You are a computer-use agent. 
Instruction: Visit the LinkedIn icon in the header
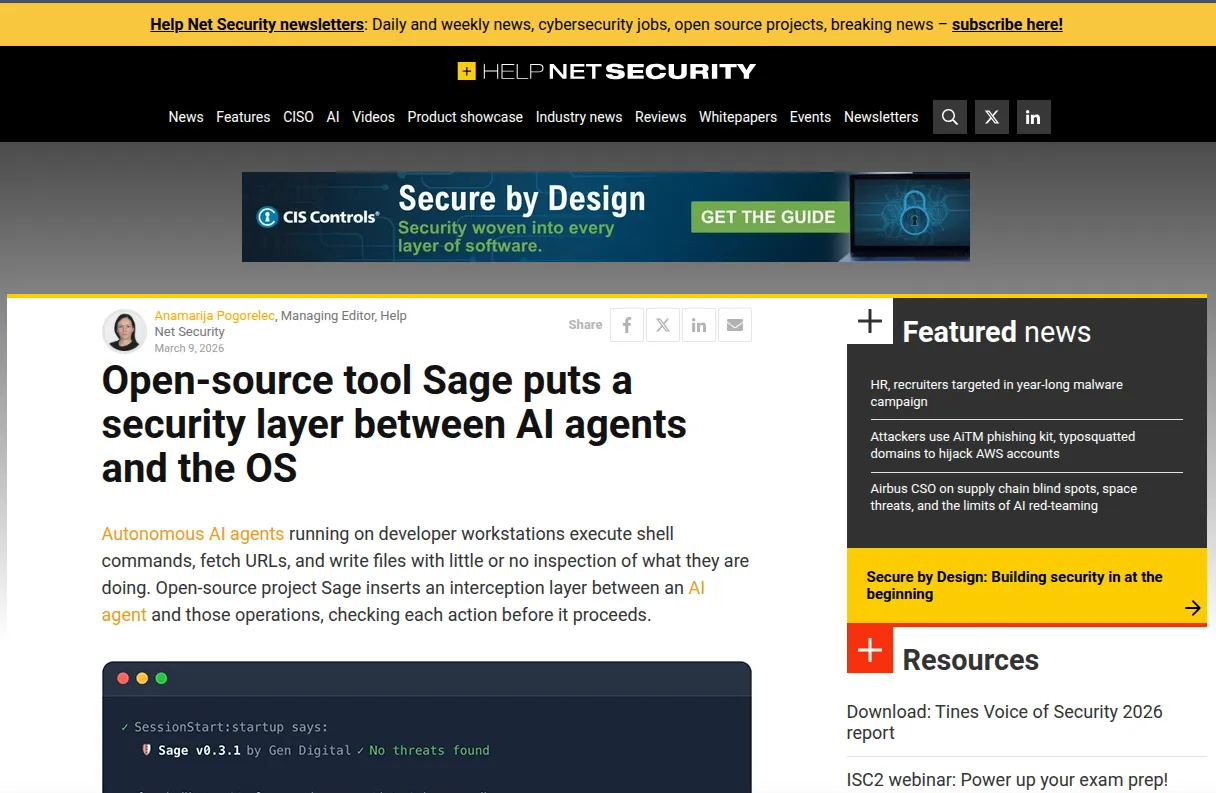coord(1033,117)
